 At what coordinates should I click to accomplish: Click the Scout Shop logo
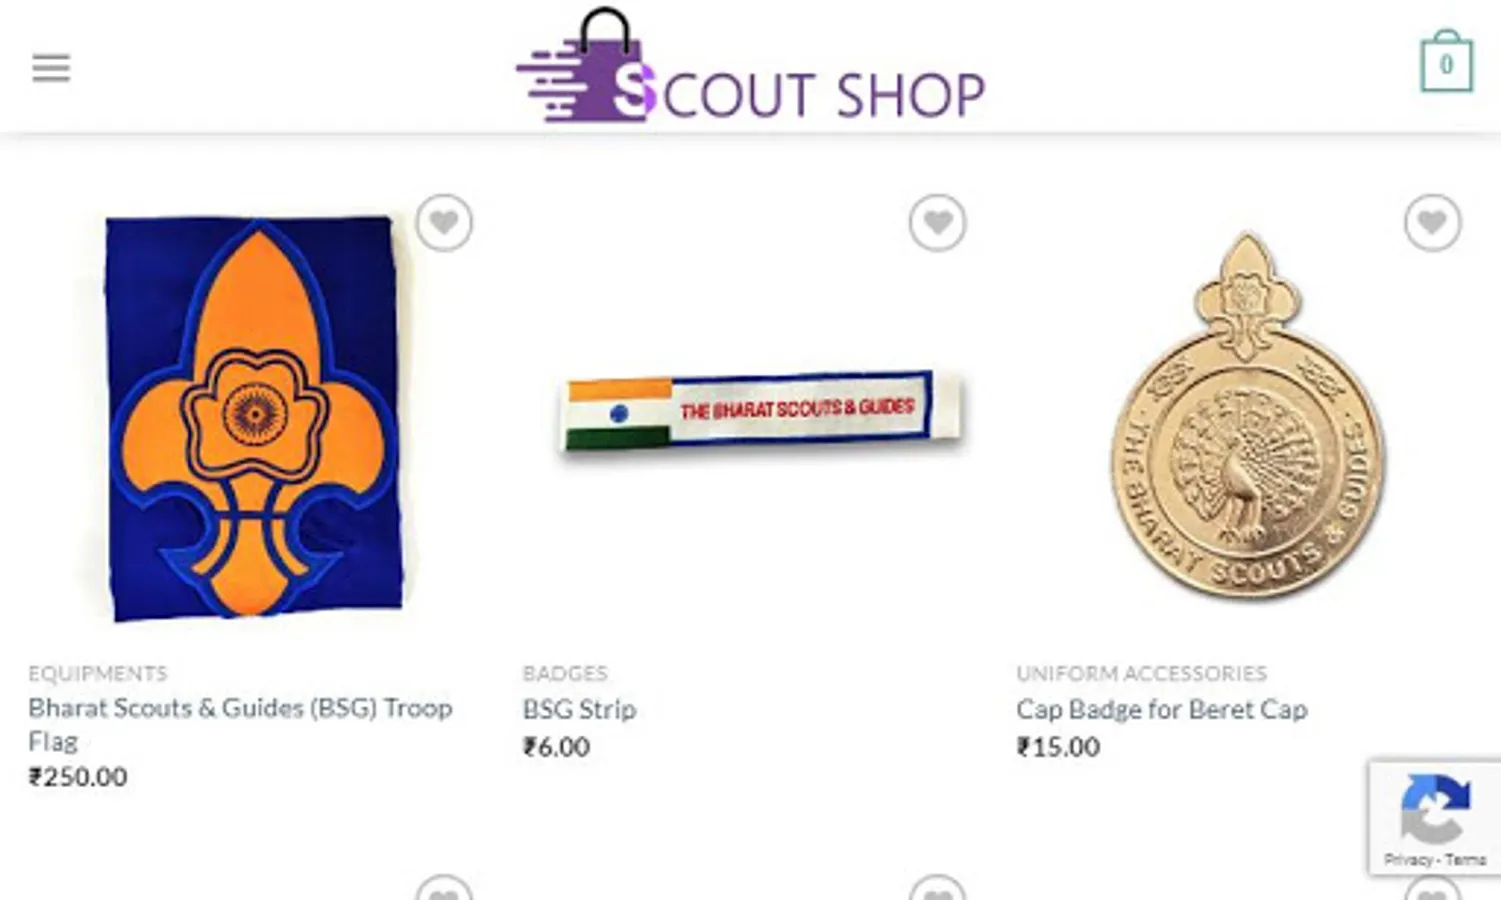pyautogui.click(x=750, y=66)
